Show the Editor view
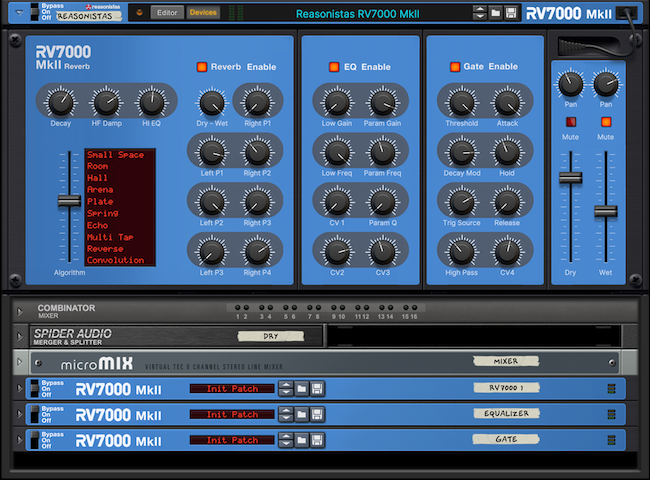The width and height of the screenshot is (650, 480). (167, 12)
